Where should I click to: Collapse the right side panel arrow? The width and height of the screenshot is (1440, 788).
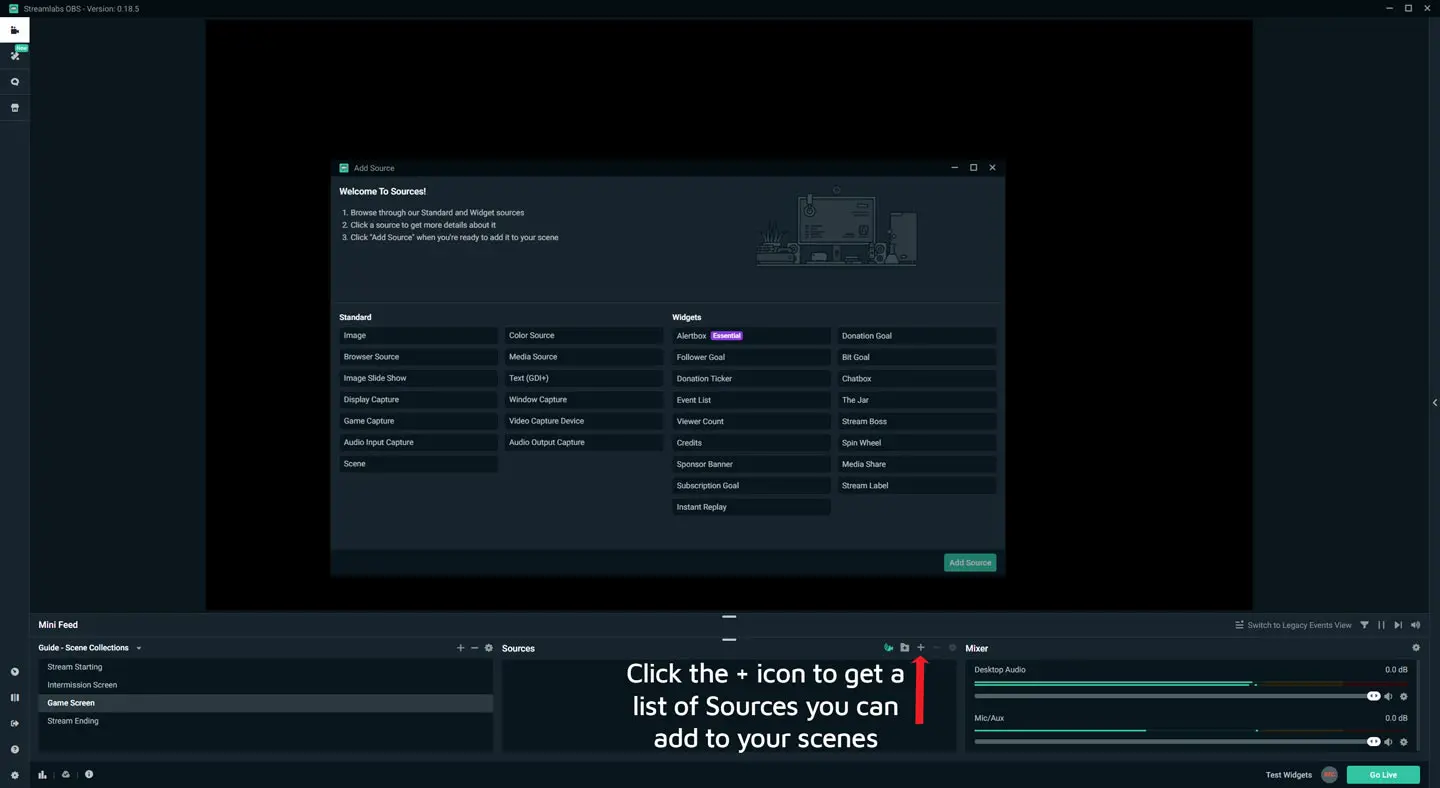pyautogui.click(x=1435, y=403)
